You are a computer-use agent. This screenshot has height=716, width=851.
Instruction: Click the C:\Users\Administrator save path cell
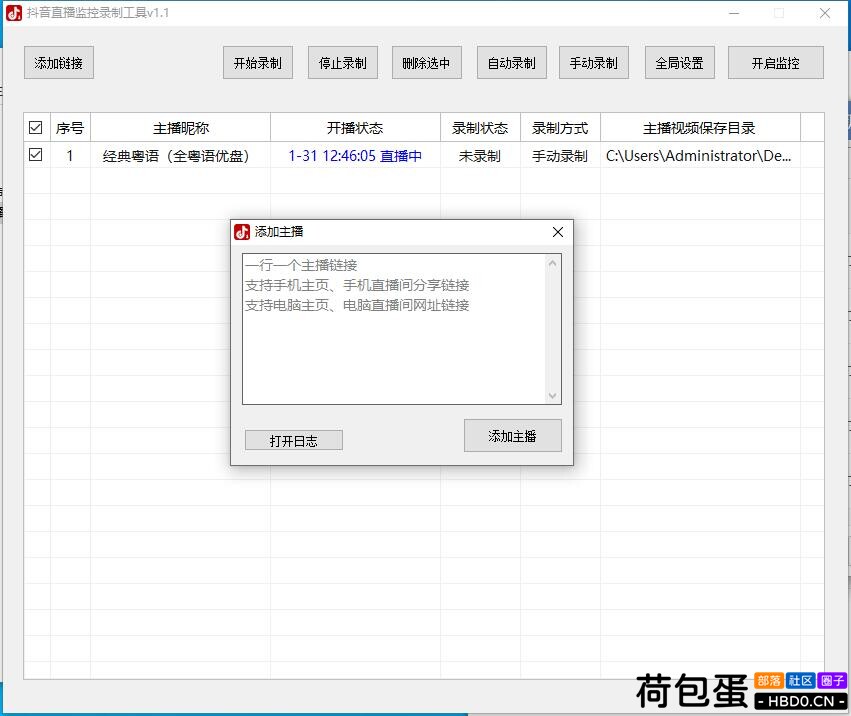pos(699,156)
